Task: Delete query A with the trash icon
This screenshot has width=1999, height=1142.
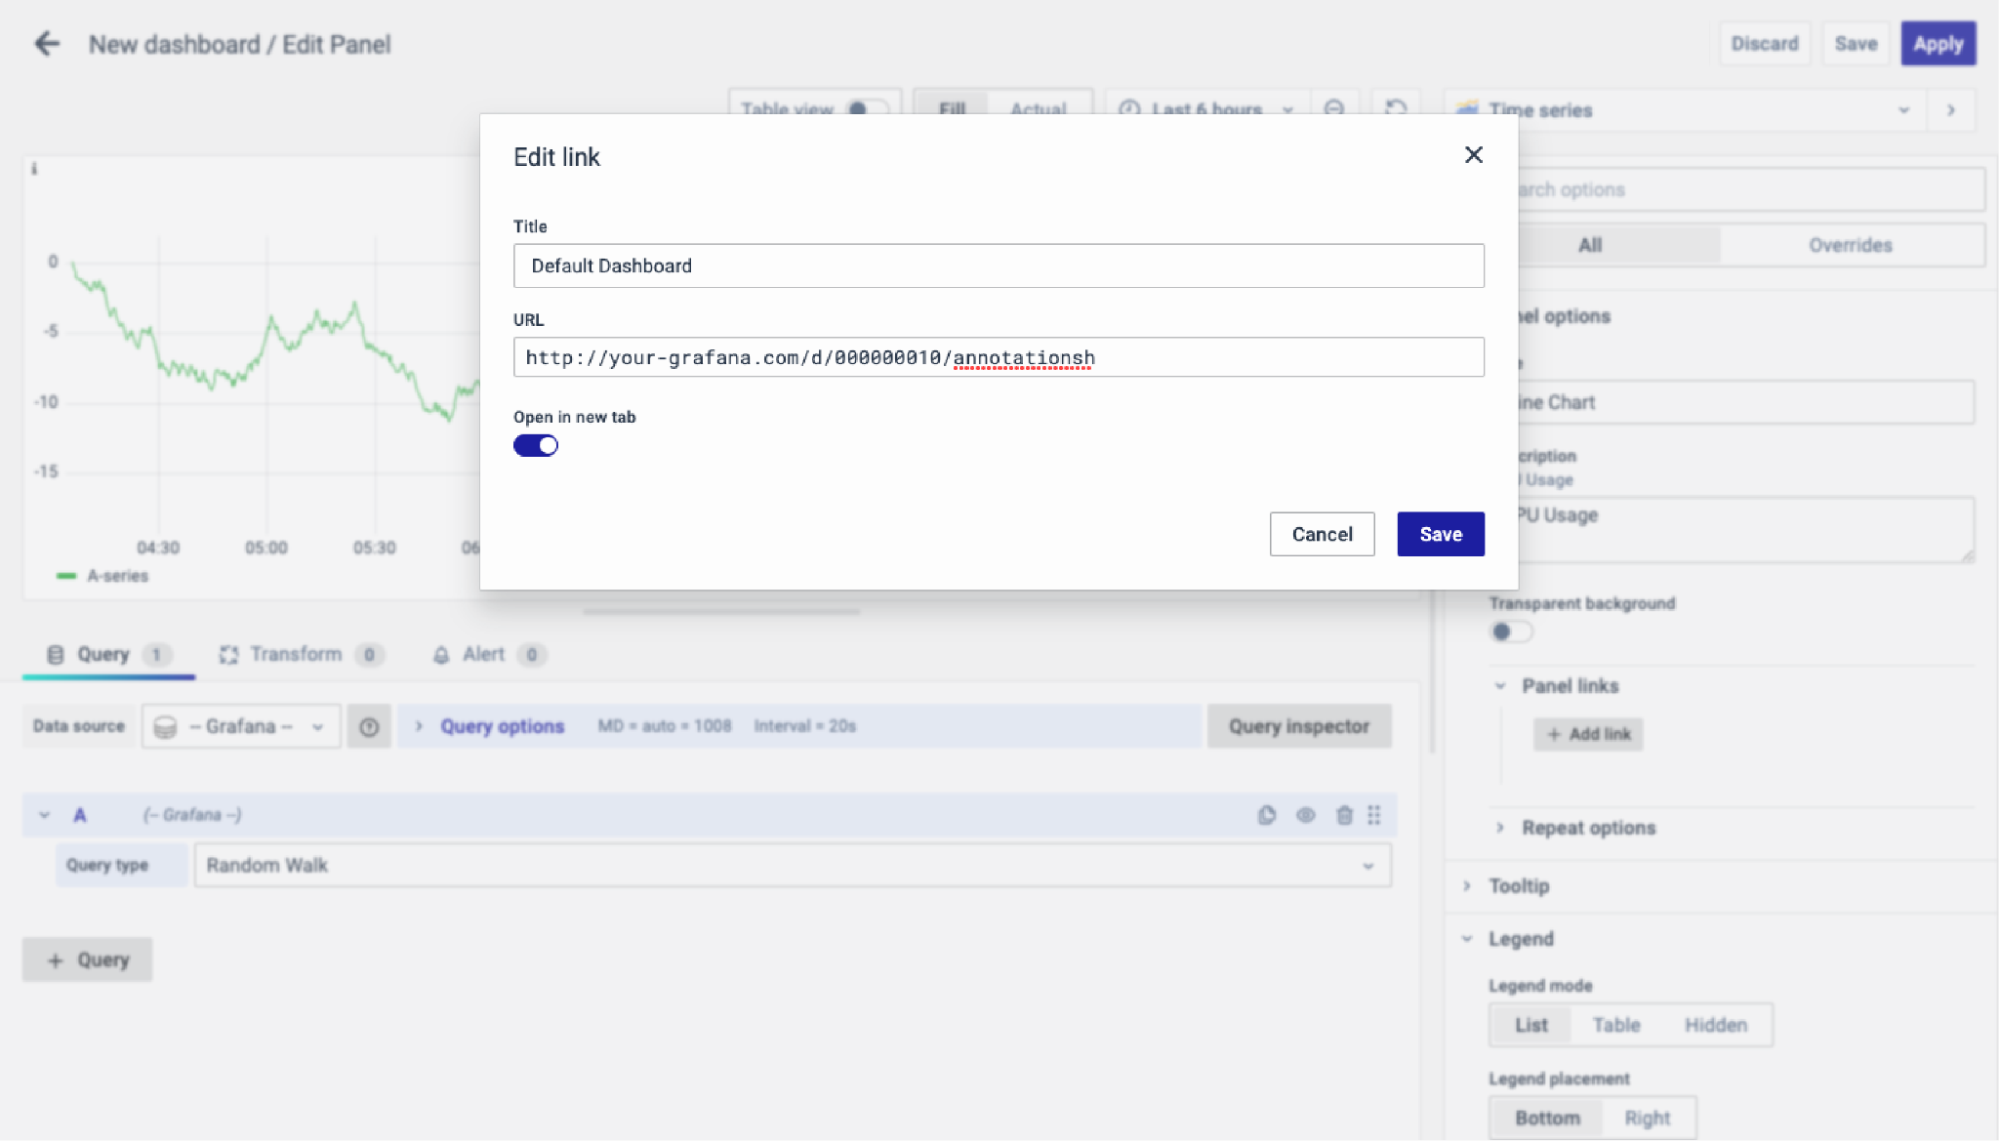Action: [x=1344, y=815]
